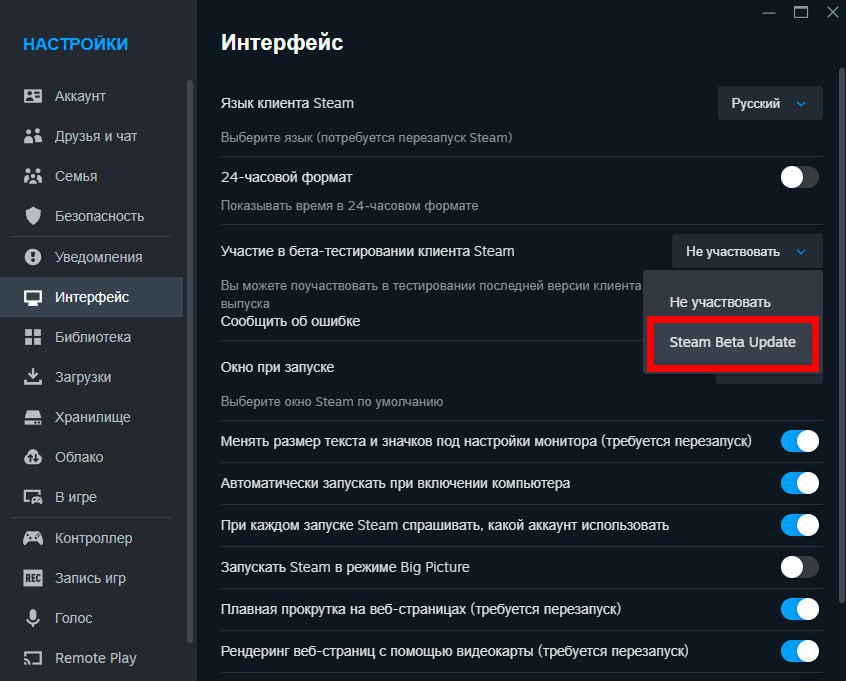846x681 pixels.
Task: Click the Язык клиента Steam label
Action: click(x=287, y=103)
